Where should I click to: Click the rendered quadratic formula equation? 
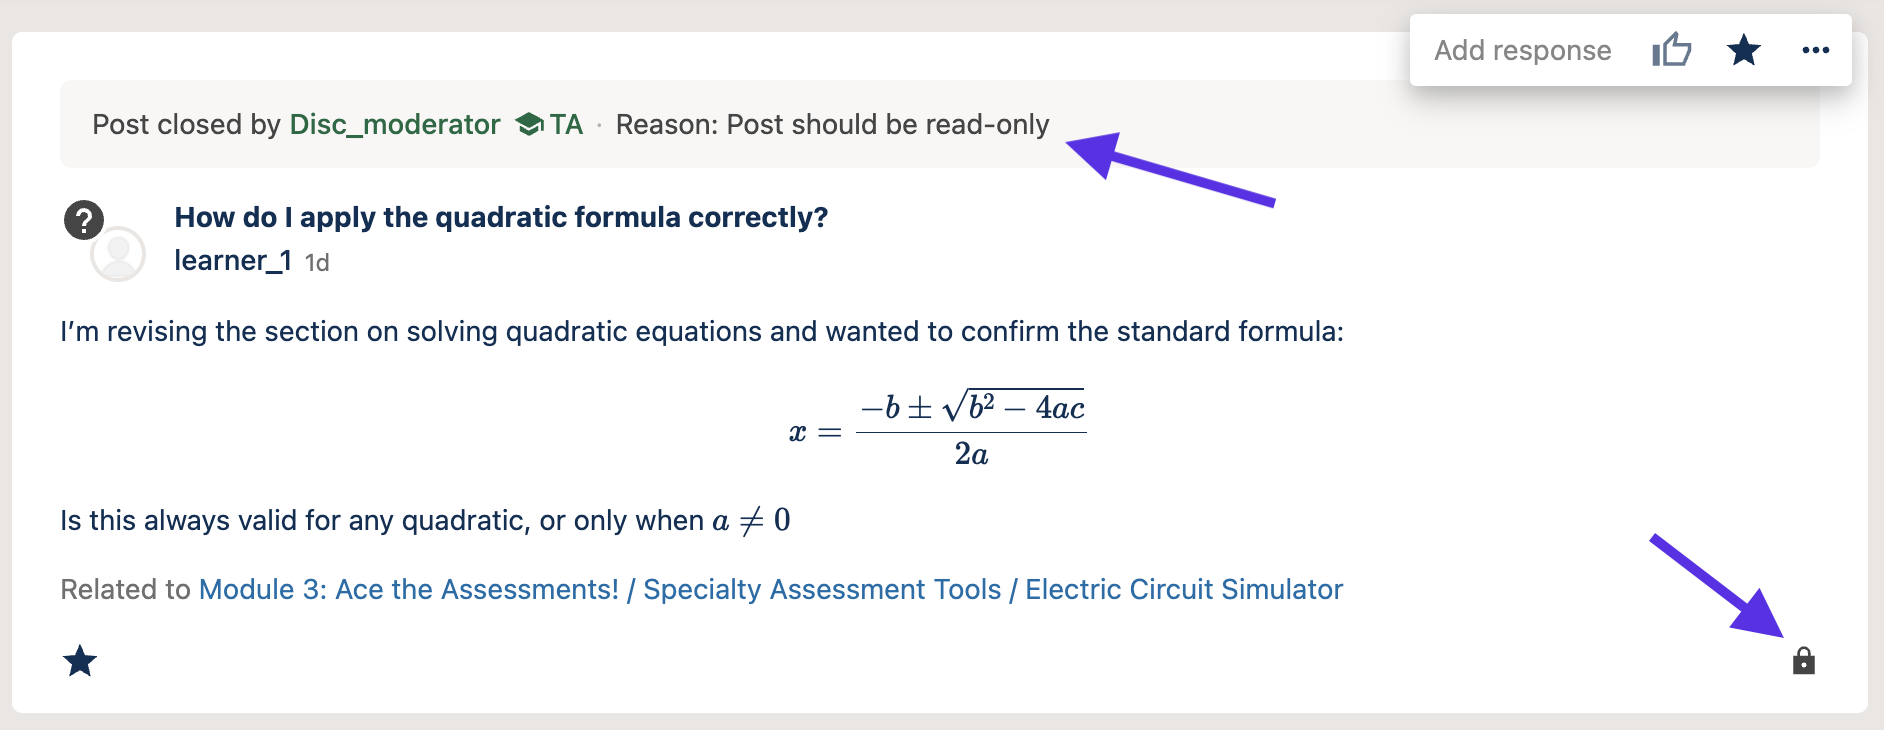pyautogui.click(x=937, y=430)
